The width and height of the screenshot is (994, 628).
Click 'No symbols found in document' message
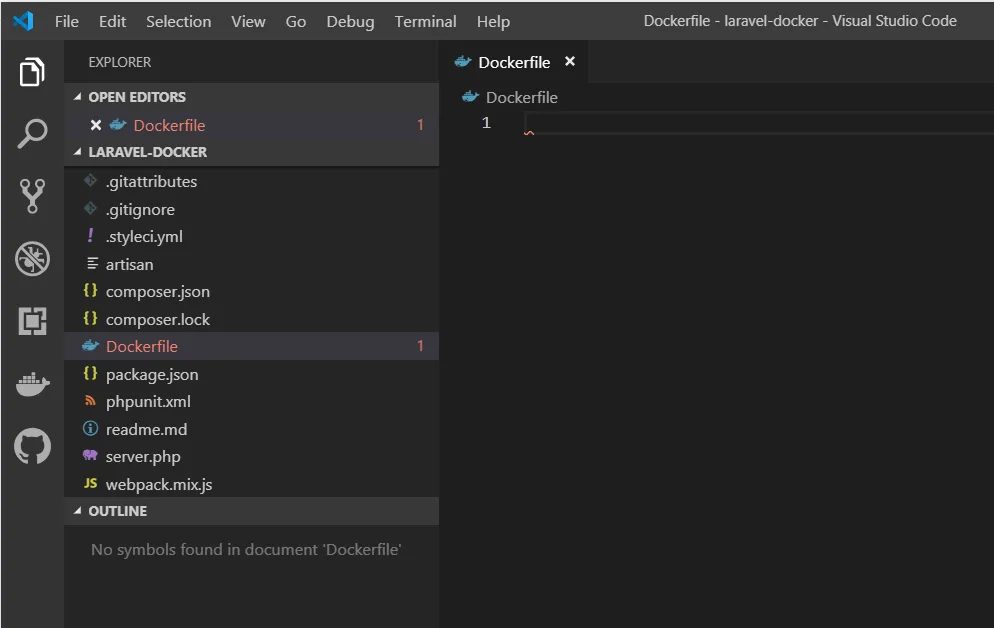tap(246, 549)
